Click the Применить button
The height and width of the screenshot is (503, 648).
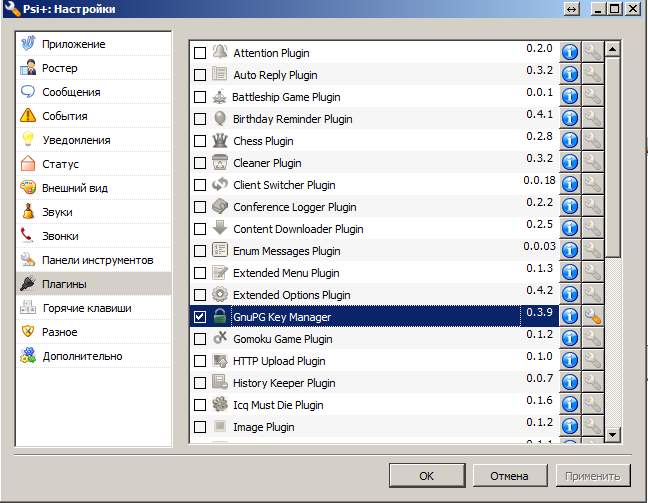pos(593,476)
